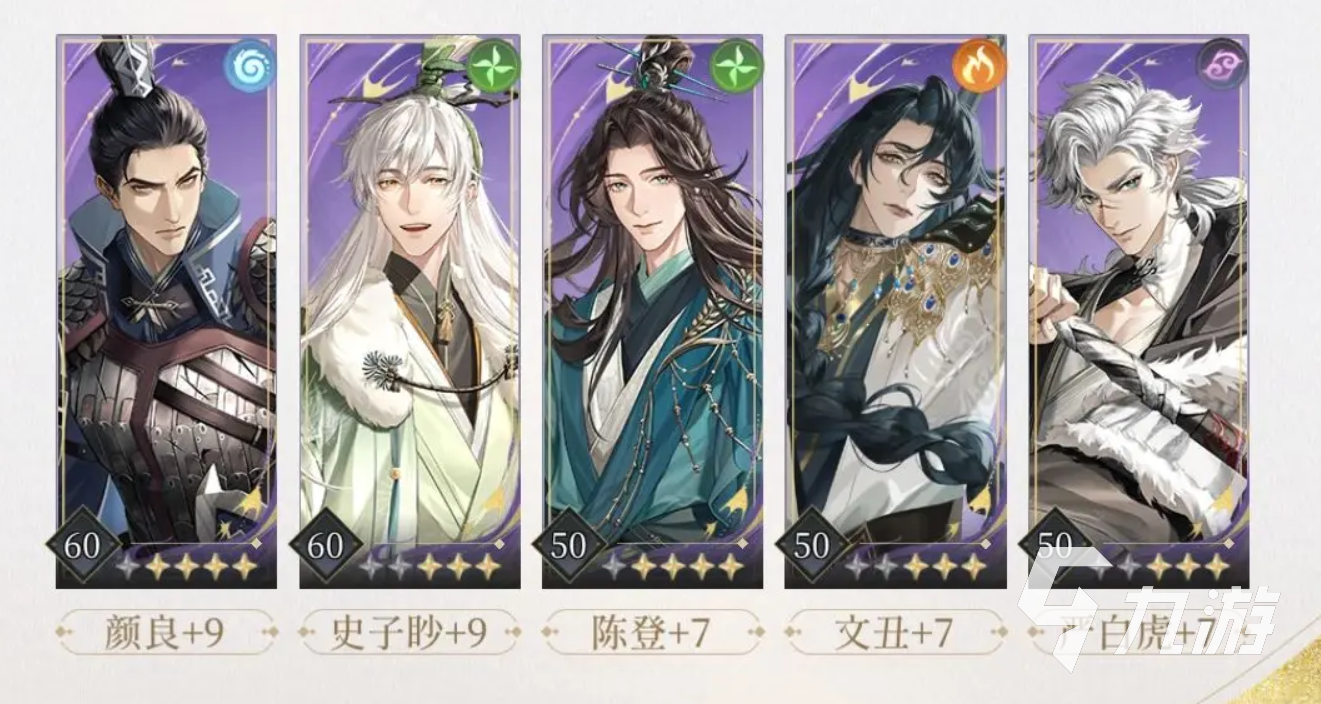Click the level 50 diamond badge on 陈登's card
This screenshot has width=1321, height=704.
pos(568,546)
